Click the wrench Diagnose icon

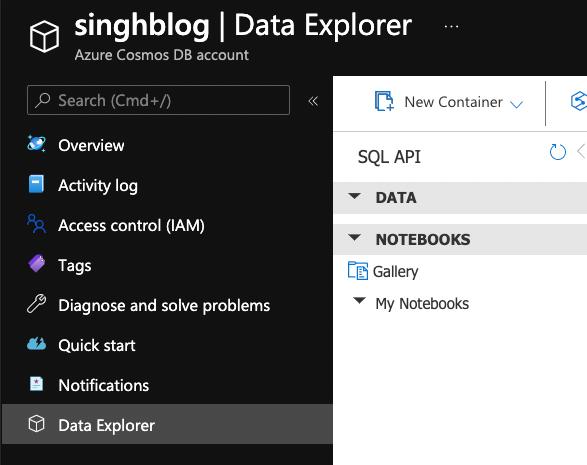36,304
